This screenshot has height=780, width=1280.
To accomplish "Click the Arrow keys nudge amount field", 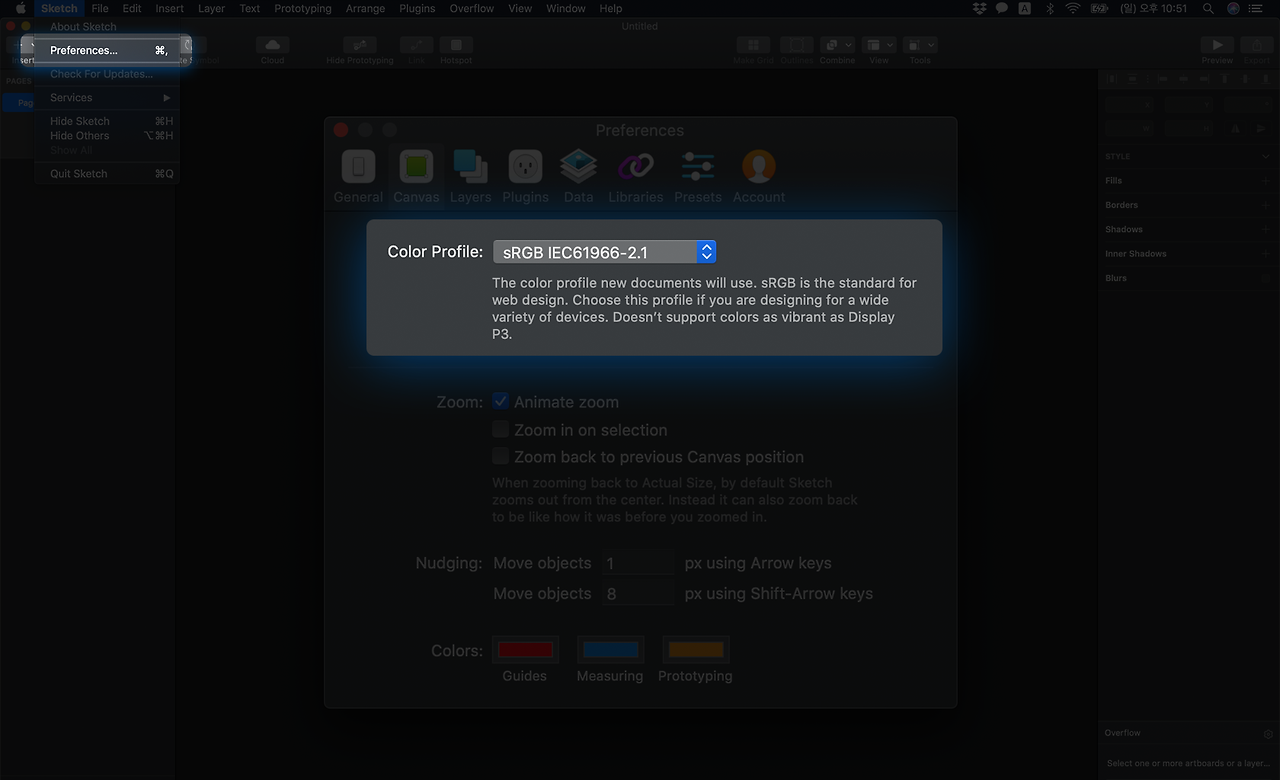I will pyautogui.click(x=638, y=562).
